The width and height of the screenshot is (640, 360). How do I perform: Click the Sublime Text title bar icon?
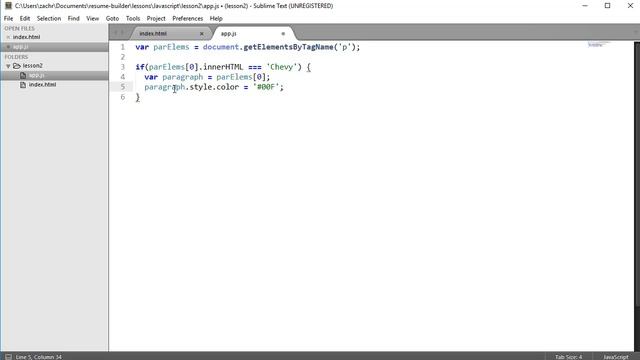pyautogui.click(x=8, y=6)
